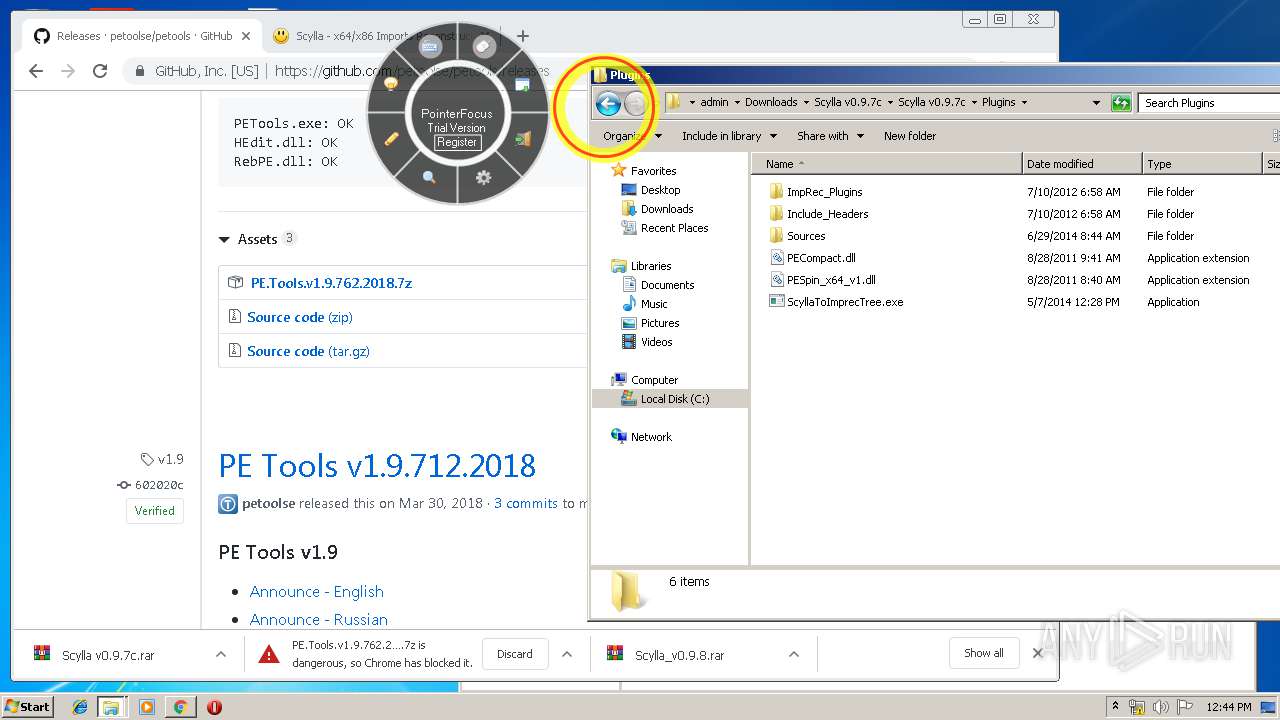The height and width of the screenshot is (720, 1280).
Task: Open commit 602020c link
Action: pyautogui.click(x=151, y=485)
